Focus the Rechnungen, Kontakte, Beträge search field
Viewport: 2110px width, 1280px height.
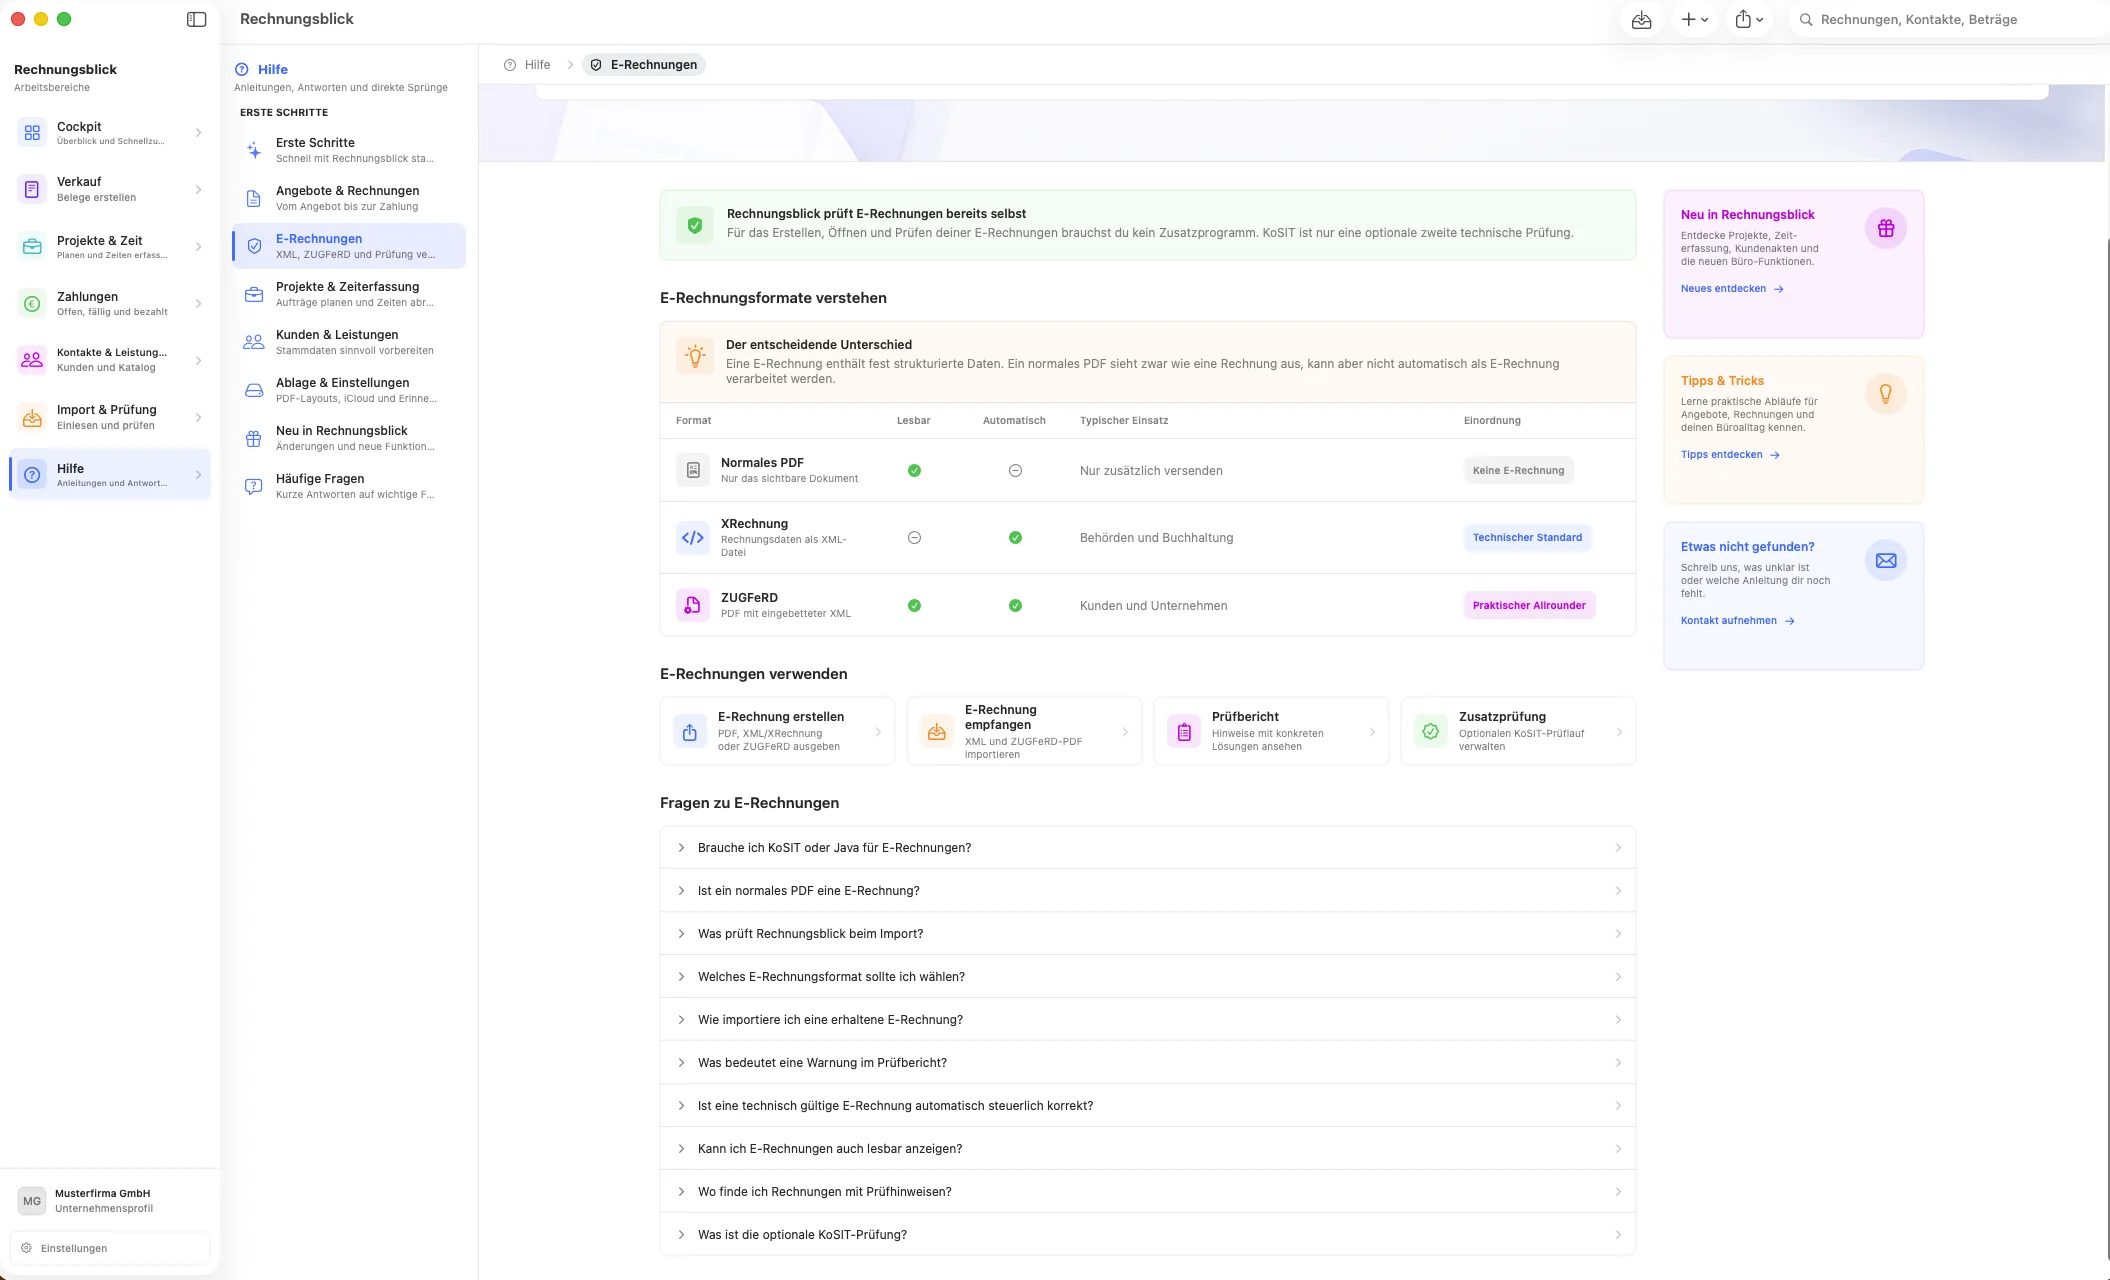[1950, 19]
